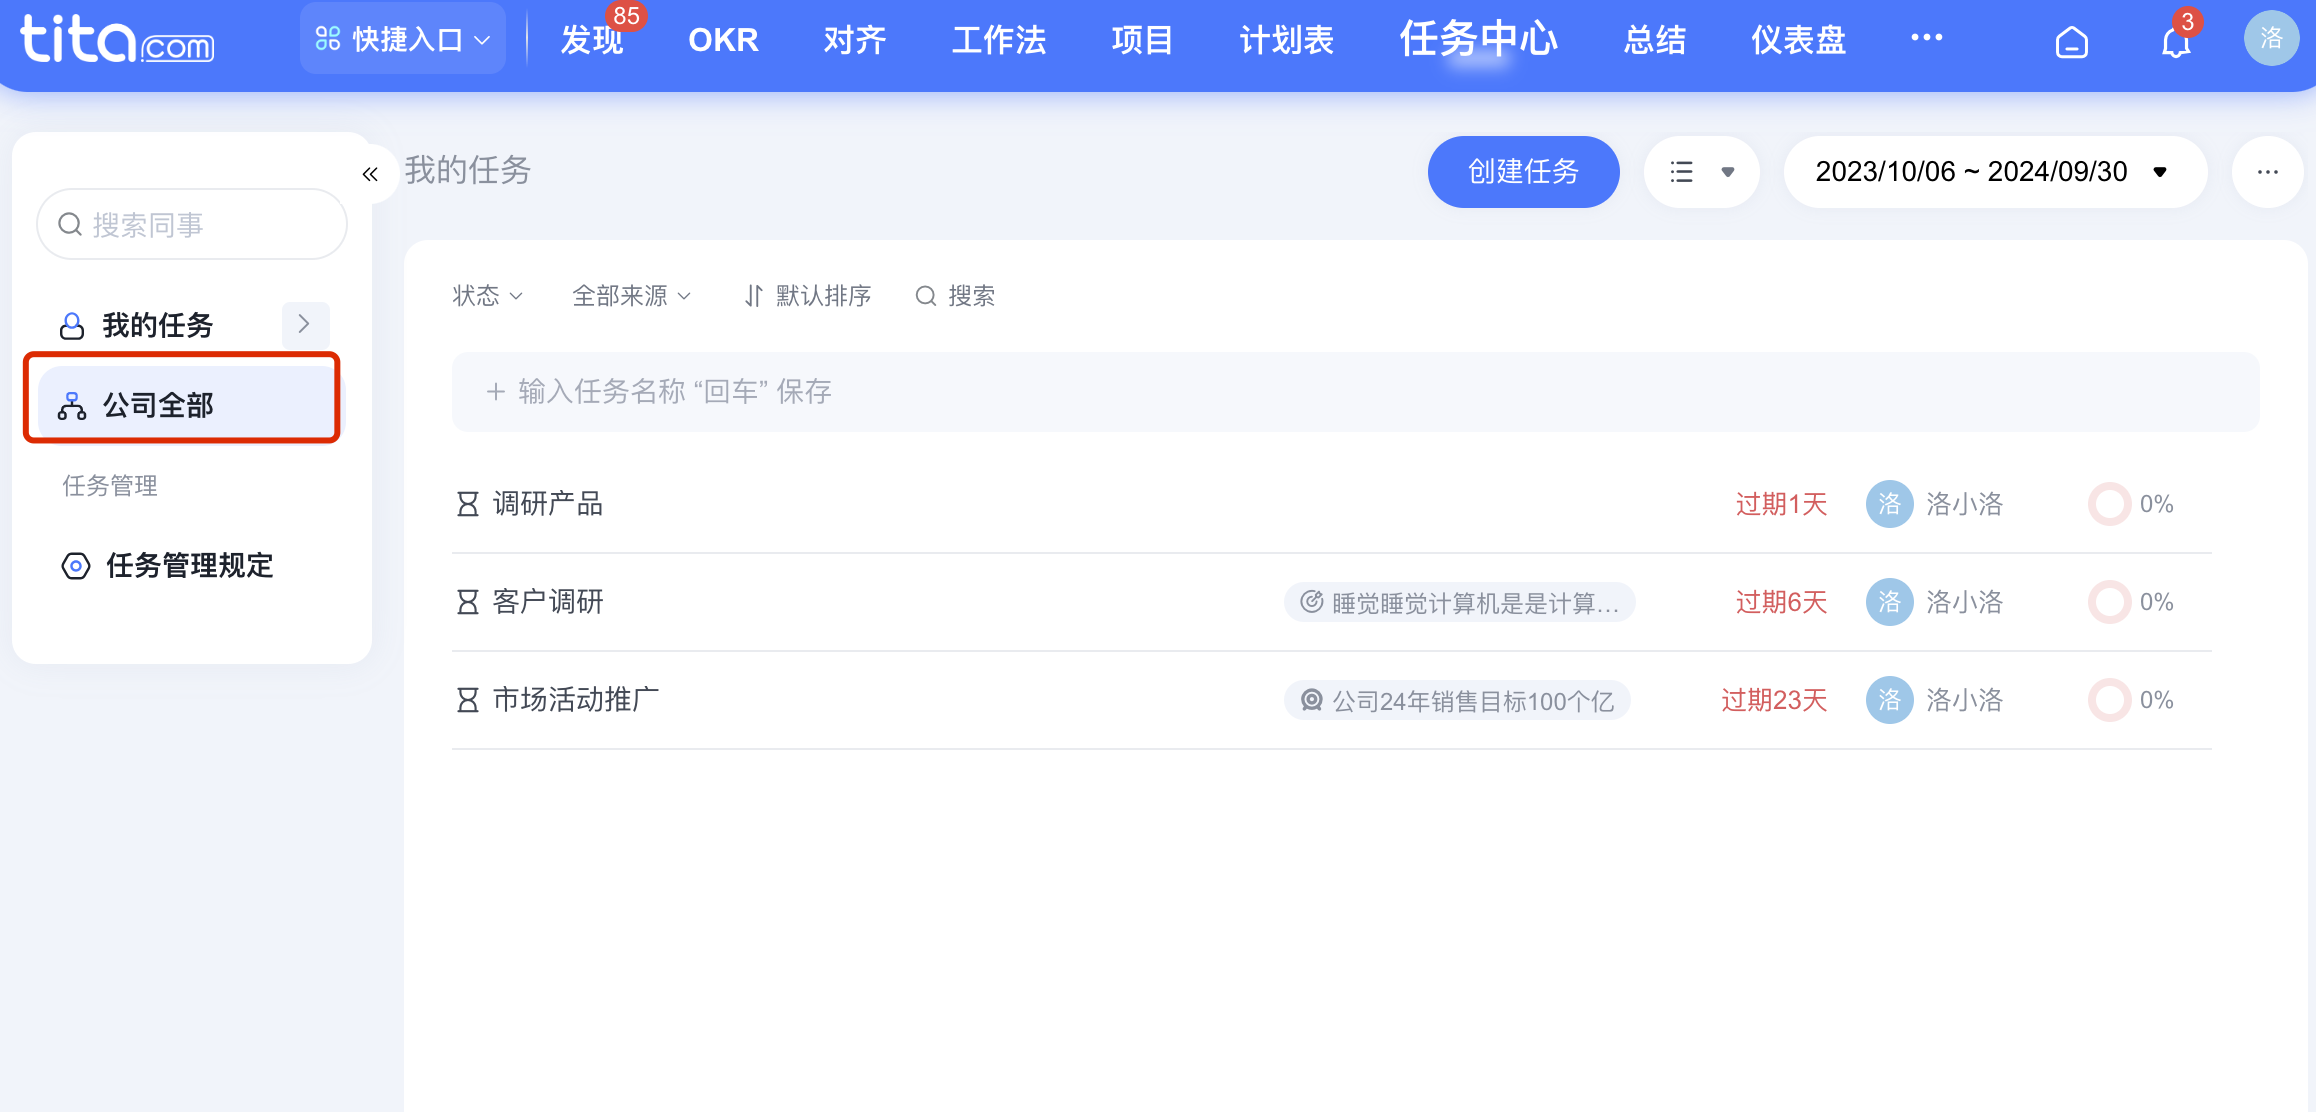Switch to the 计划表 tab
The width and height of the screenshot is (2316, 1112).
click(x=1286, y=40)
